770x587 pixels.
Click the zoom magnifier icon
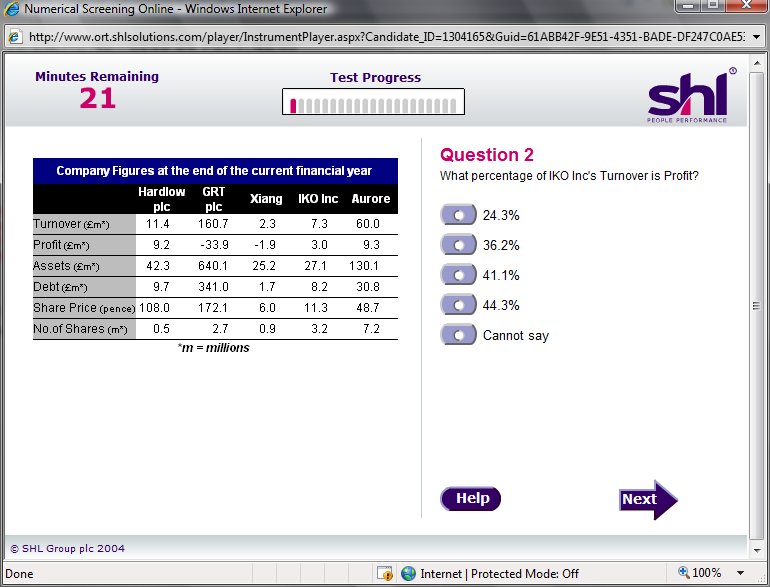pyautogui.click(x=684, y=572)
